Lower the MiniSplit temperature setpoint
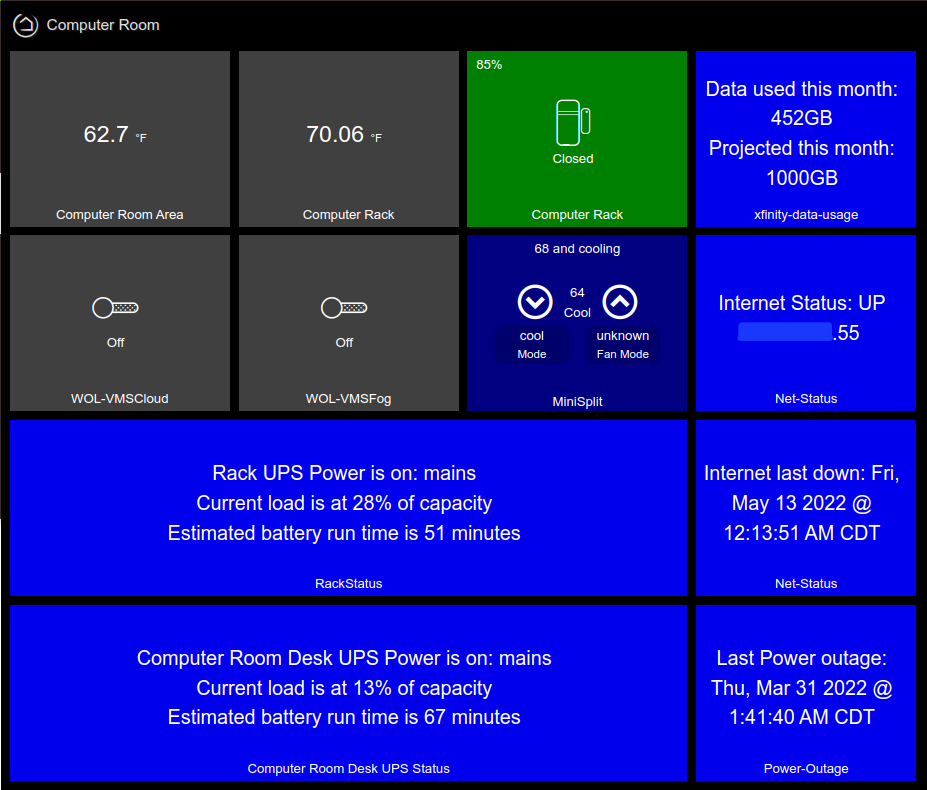This screenshot has width=927, height=790. [534, 302]
